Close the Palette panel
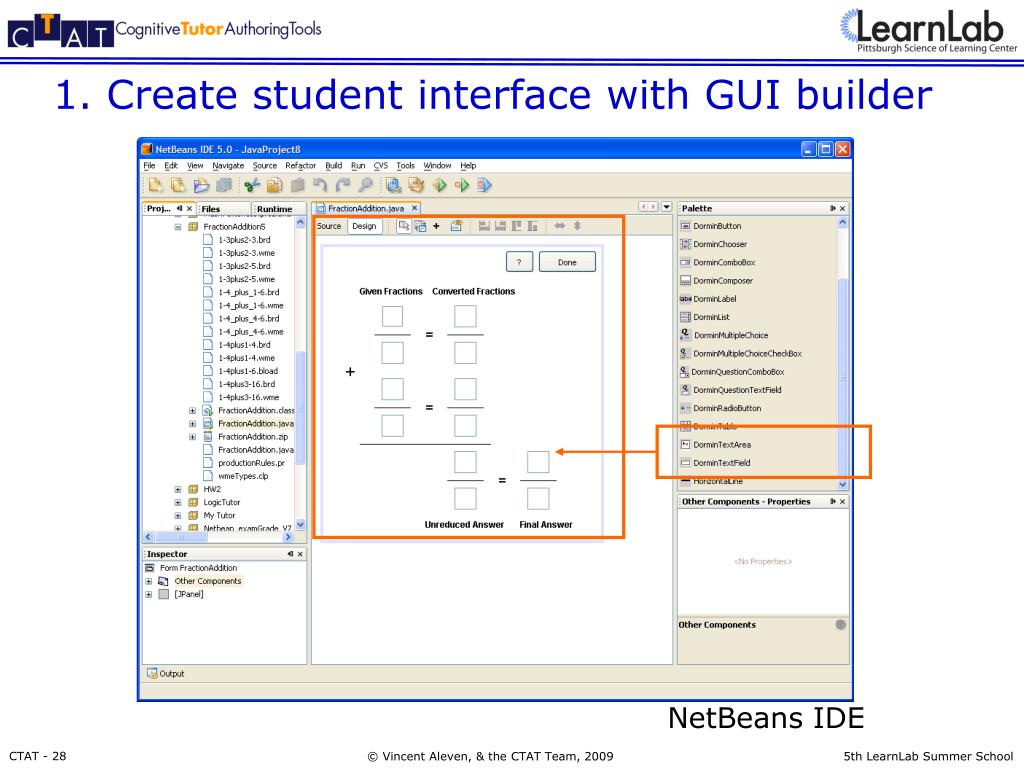 pos(842,208)
